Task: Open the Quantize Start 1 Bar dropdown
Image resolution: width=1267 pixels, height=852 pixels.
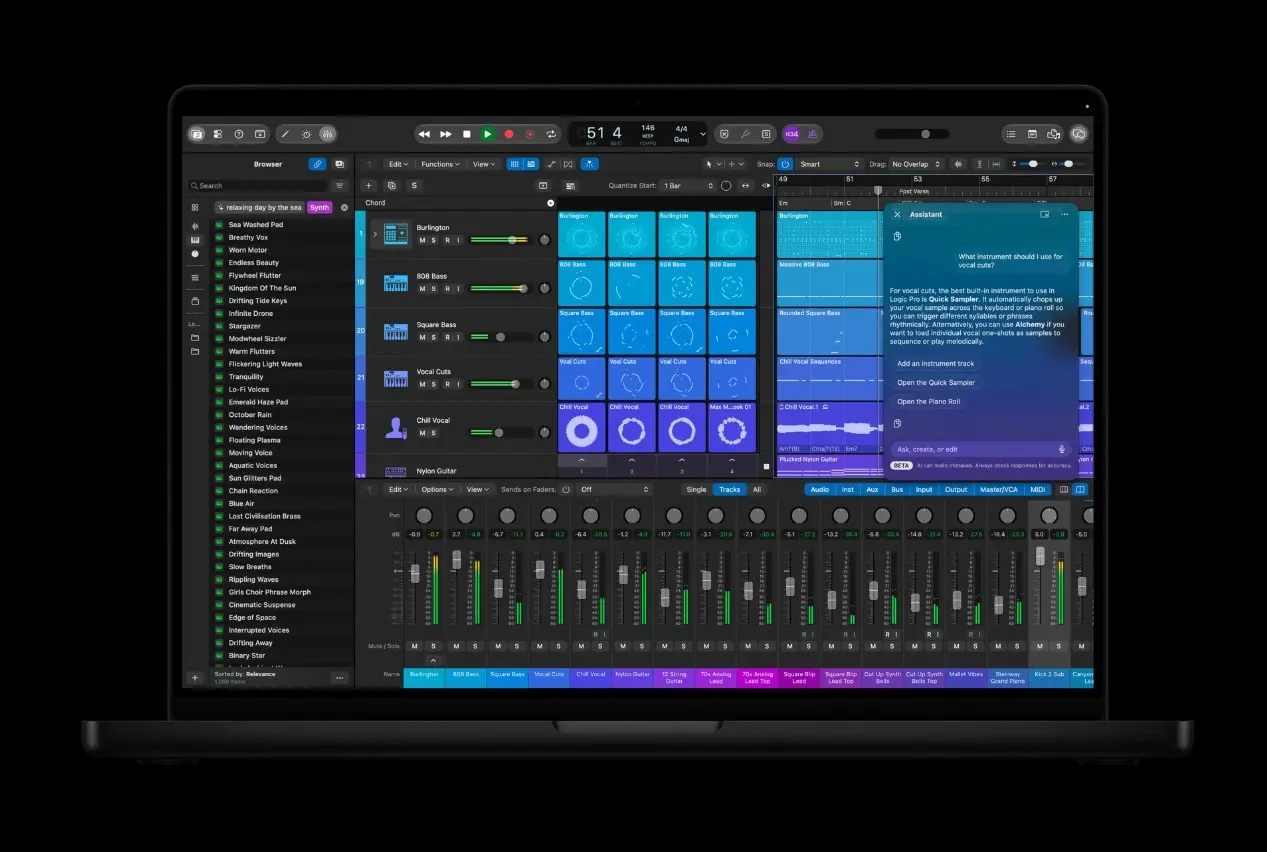Action: 689,186
